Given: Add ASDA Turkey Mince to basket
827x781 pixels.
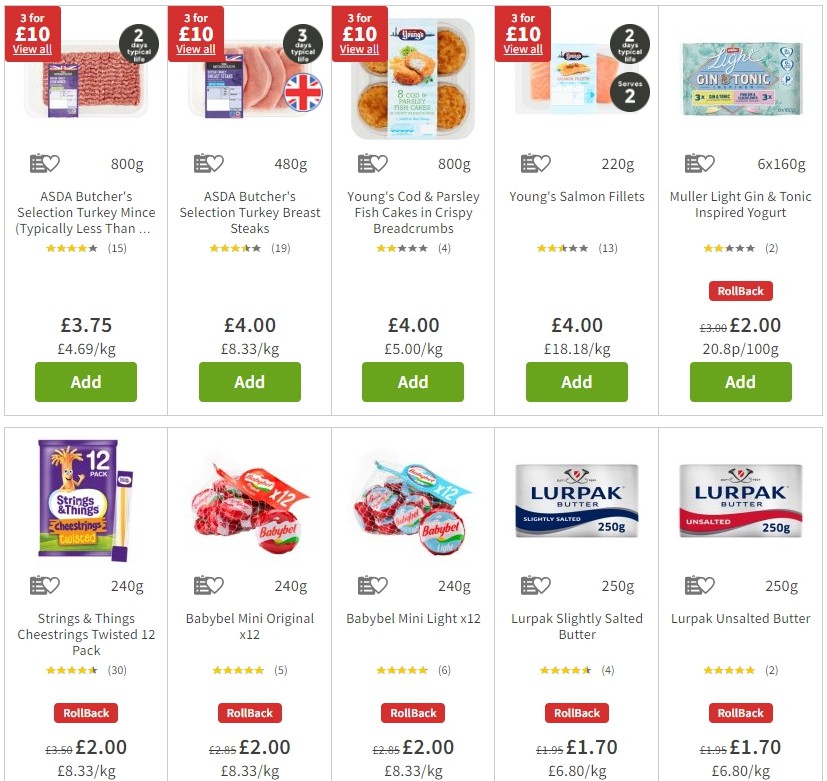Looking at the screenshot, I should pyautogui.click(x=85, y=382).
